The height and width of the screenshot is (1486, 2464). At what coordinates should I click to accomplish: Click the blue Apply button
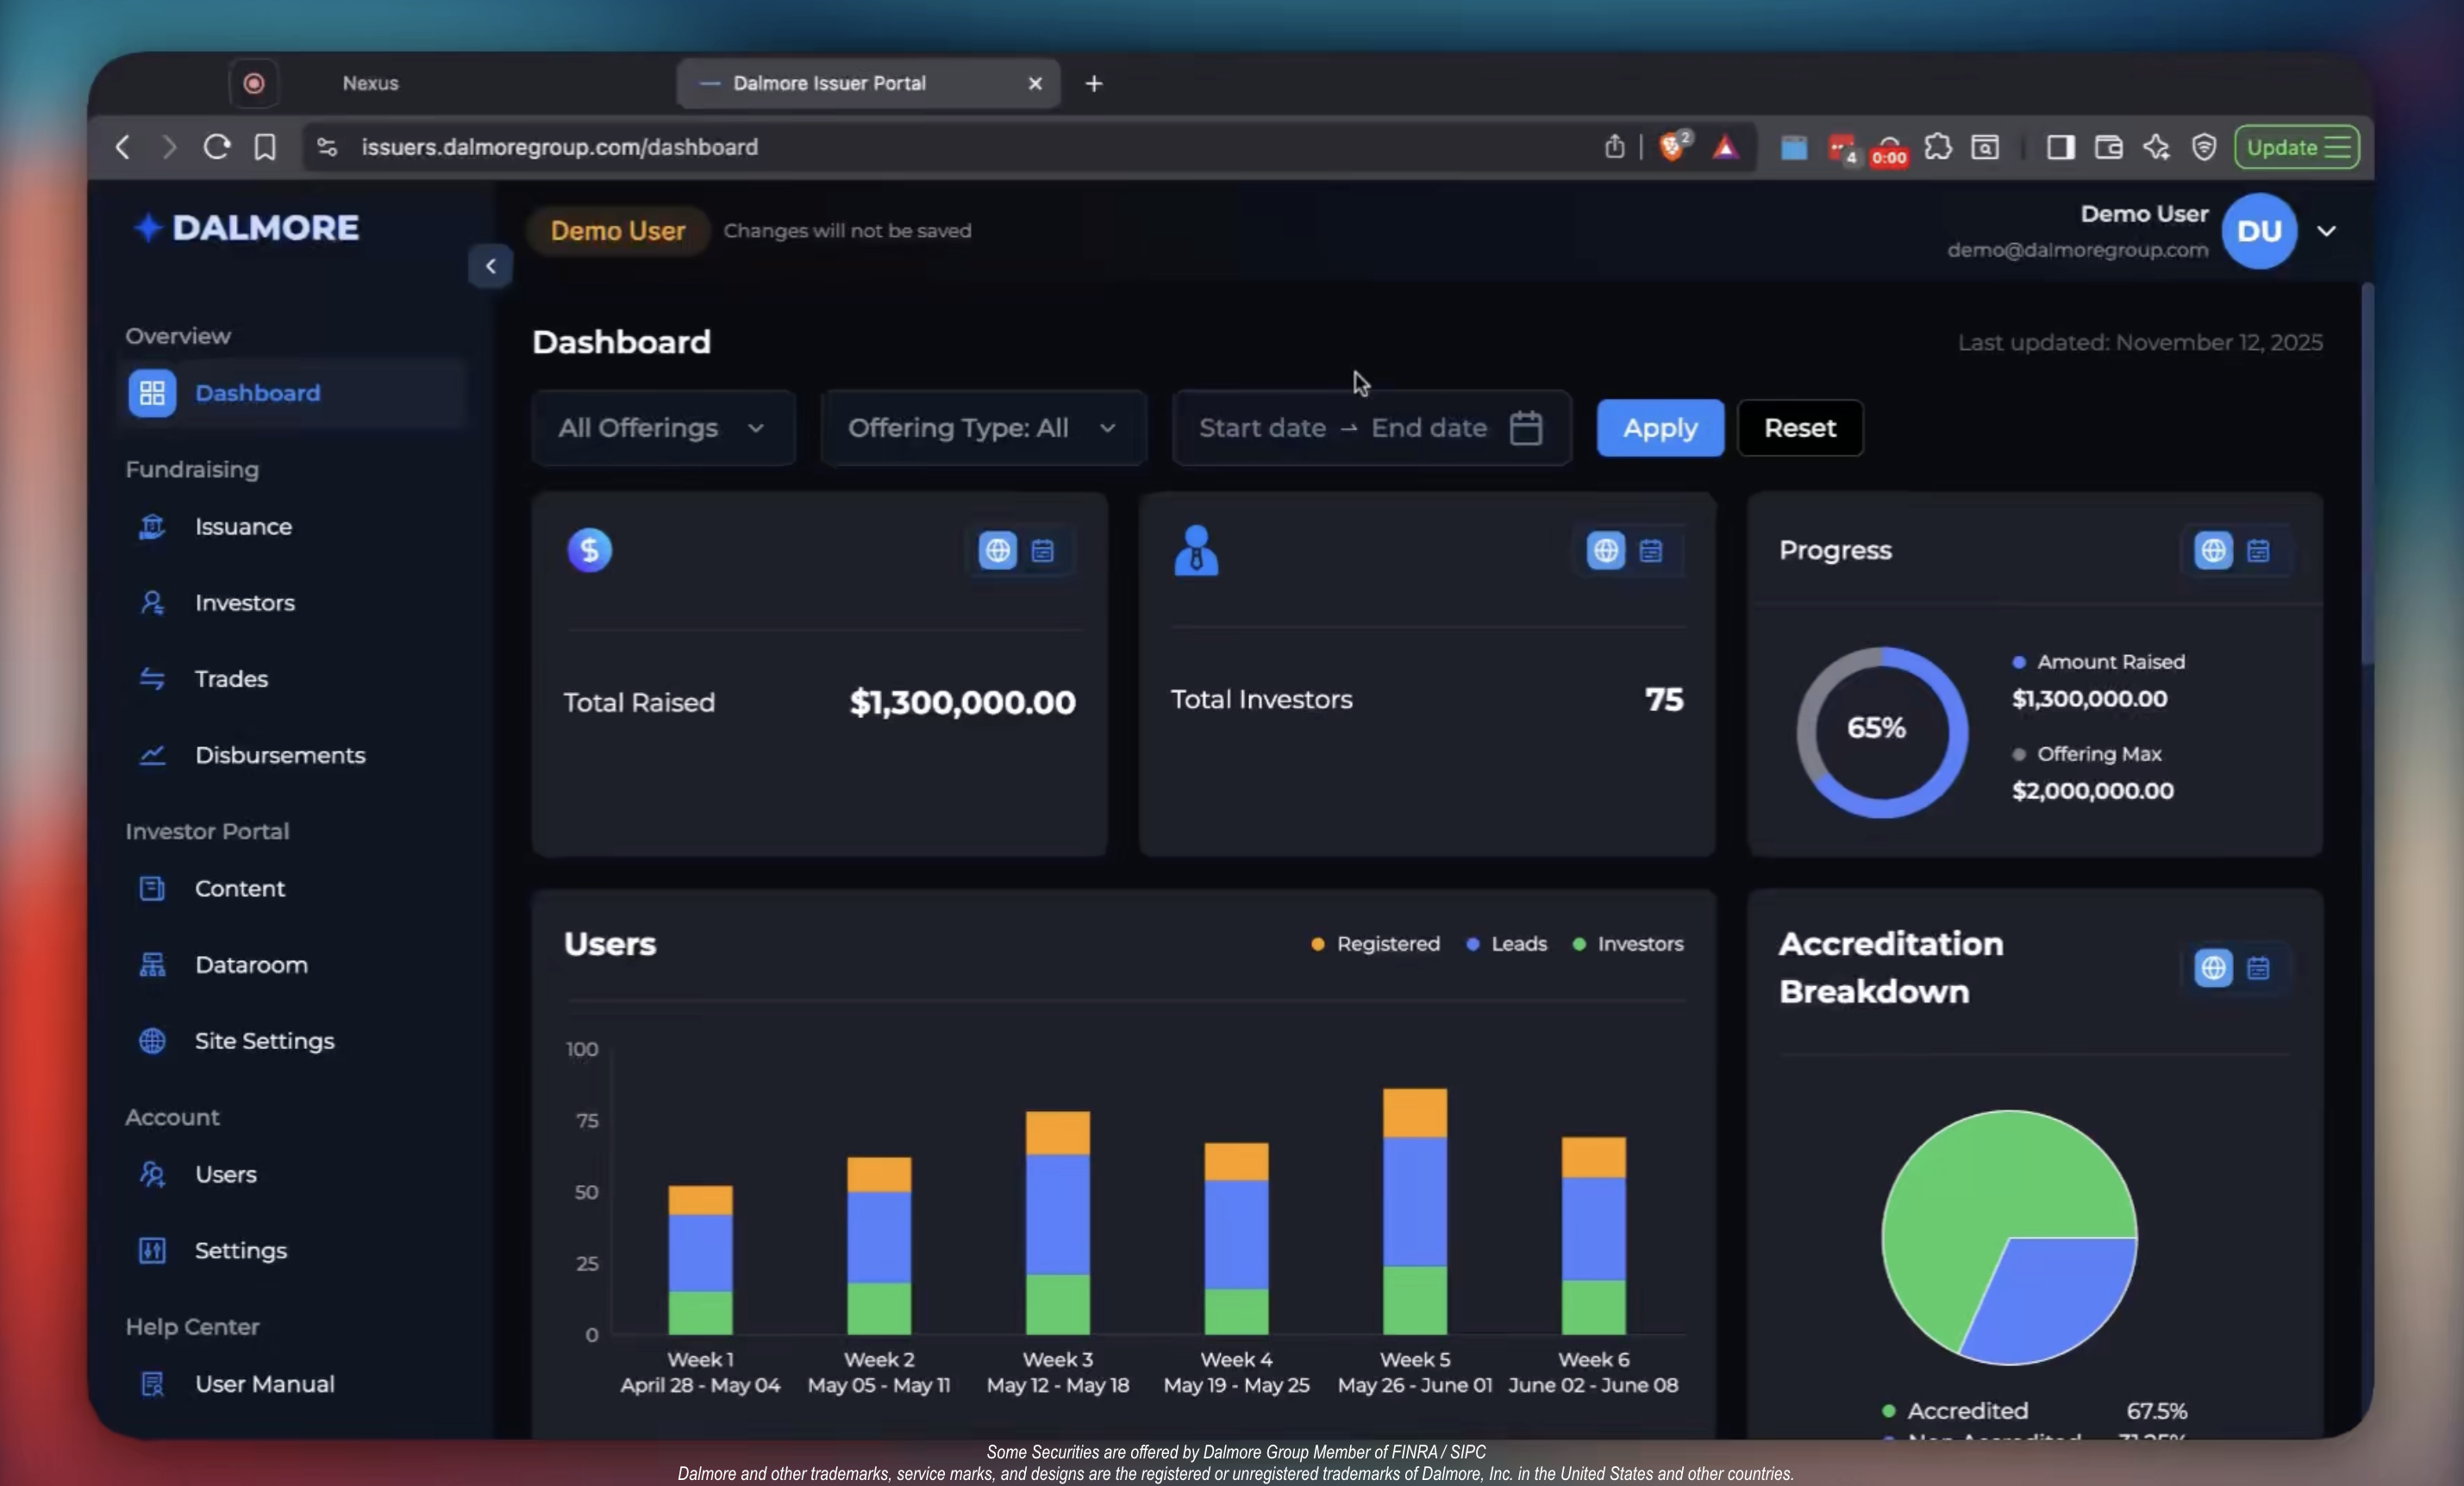tap(1659, 428)
